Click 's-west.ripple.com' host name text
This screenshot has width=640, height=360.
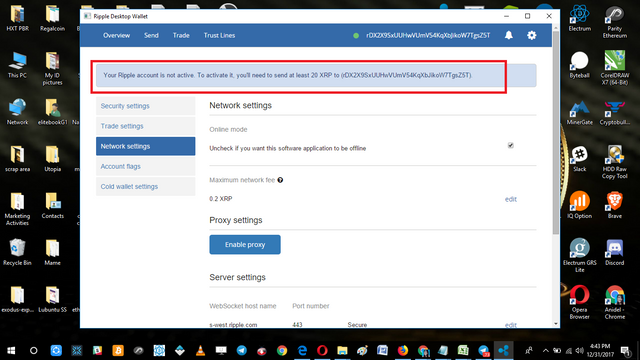(233, 325)
